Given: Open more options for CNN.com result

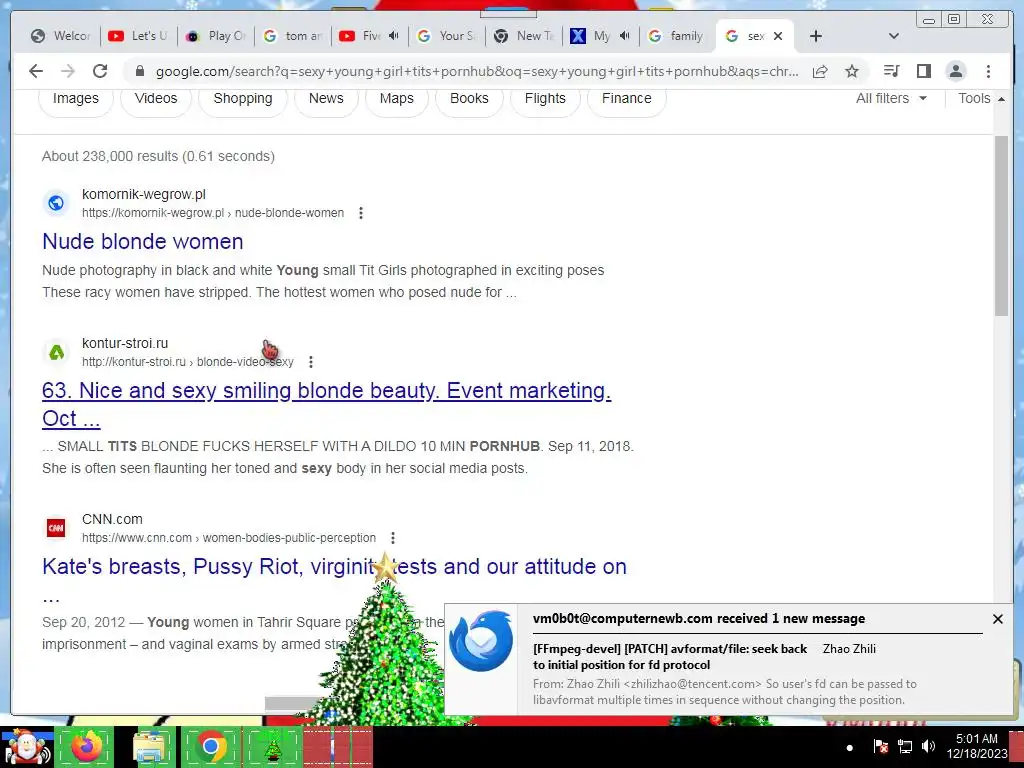Looking at the screenshot, I should point(392,538).
